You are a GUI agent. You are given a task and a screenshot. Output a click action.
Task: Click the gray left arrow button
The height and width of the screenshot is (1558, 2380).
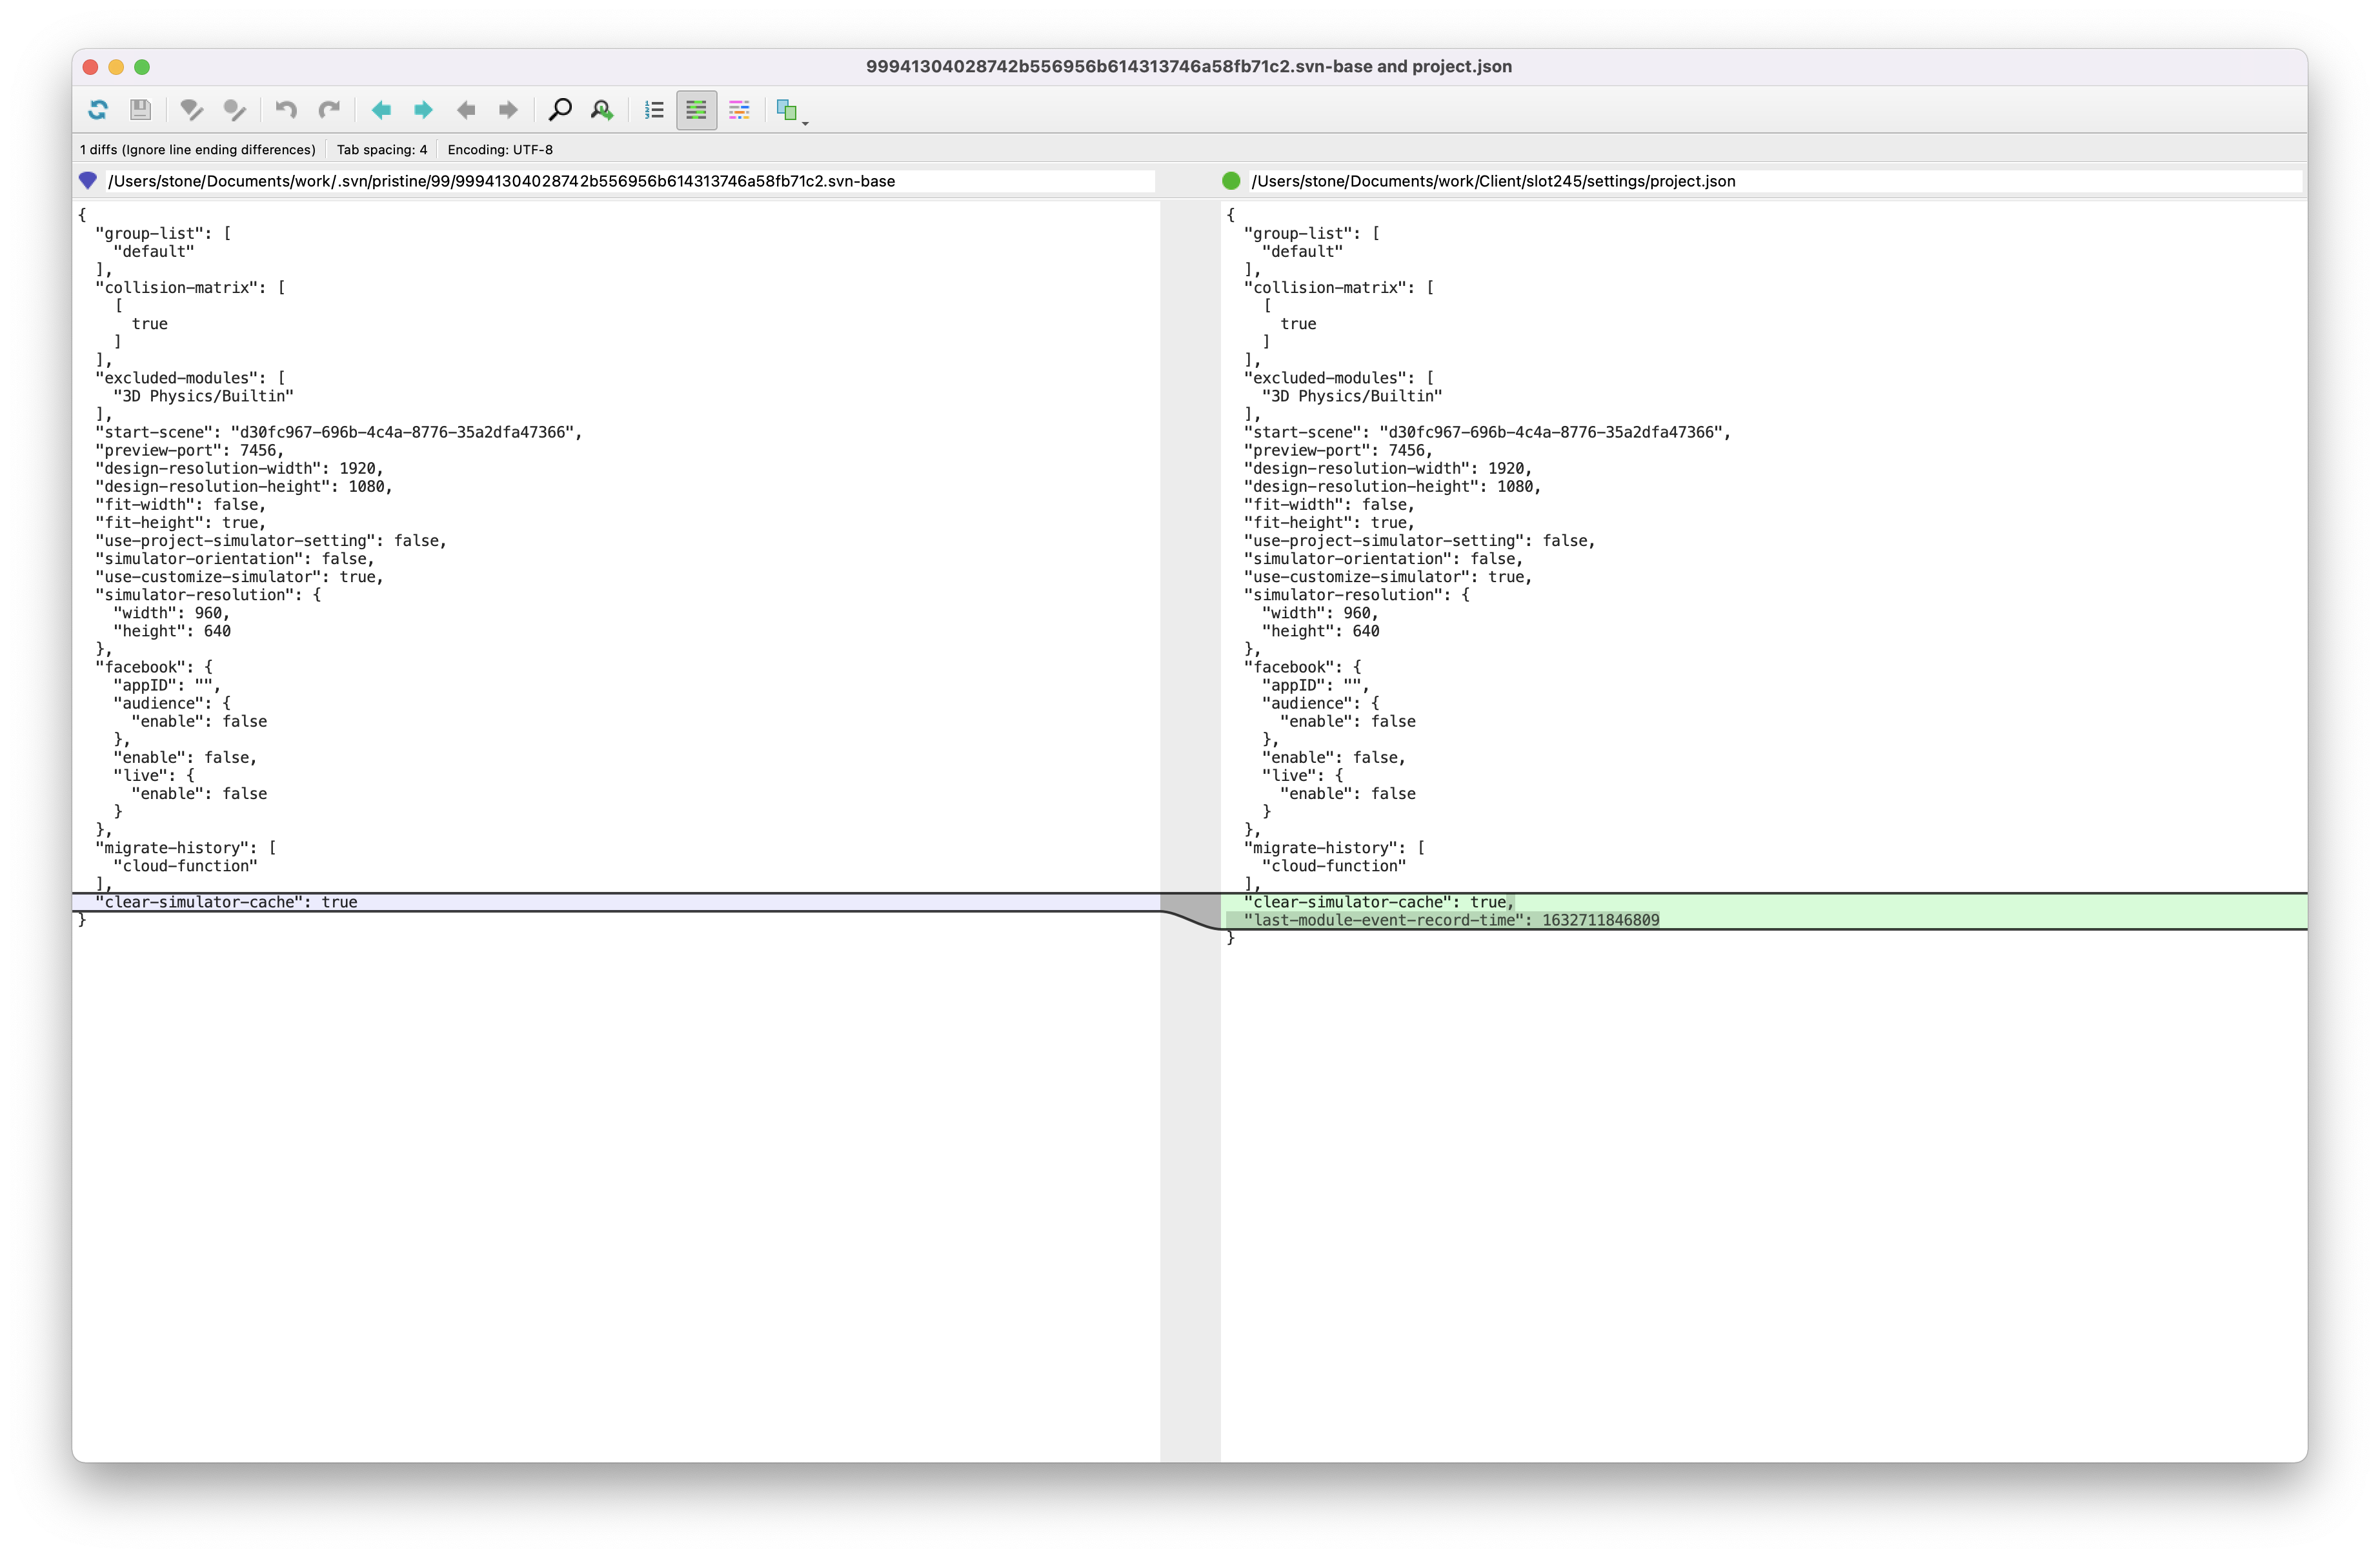point(466,109)
